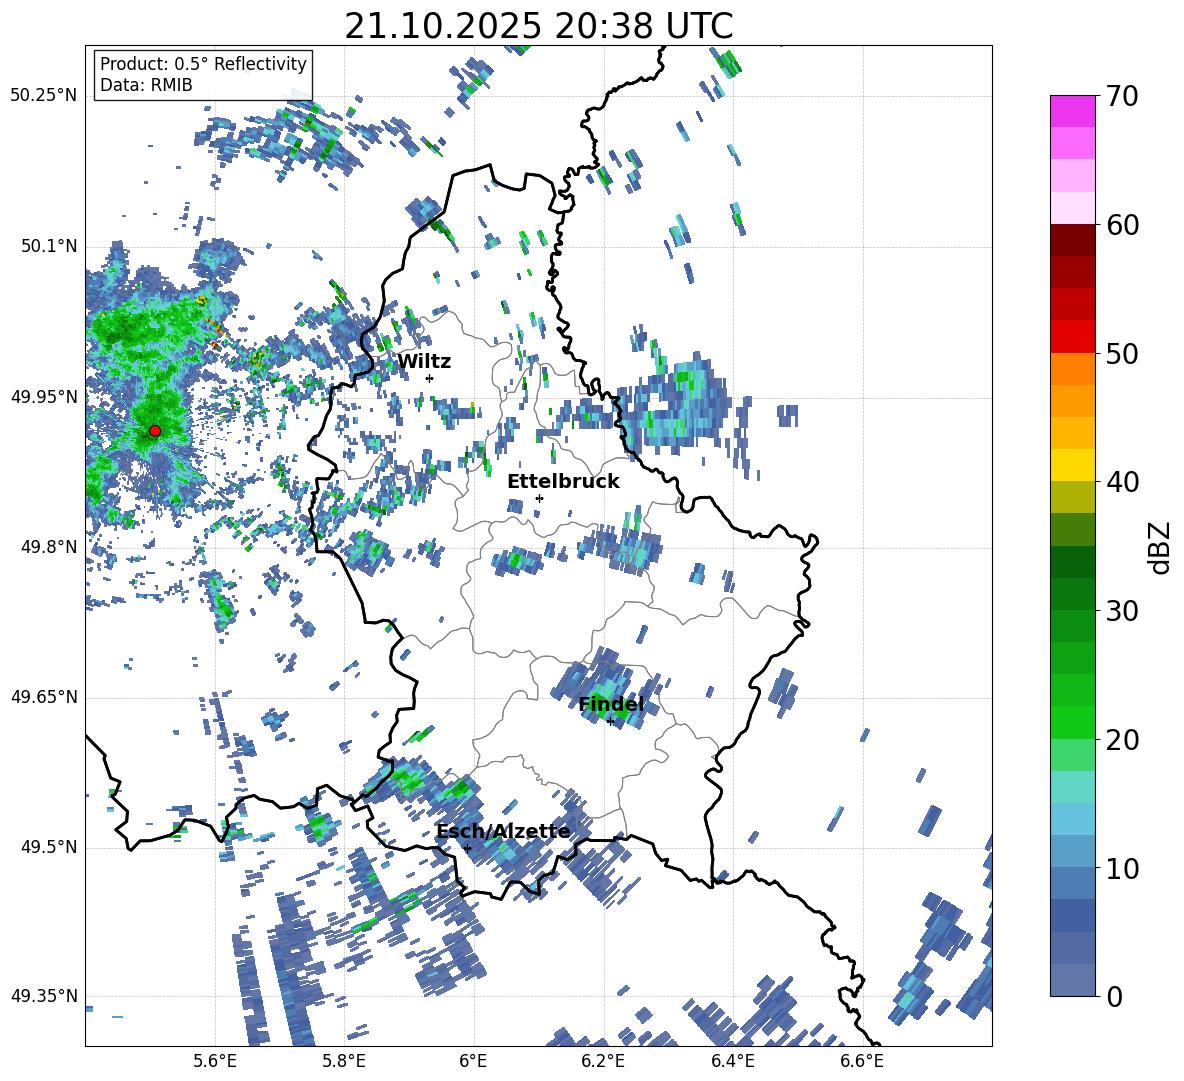Click the colorbar tick label 0
Screen dimensions: 1184x1081
1114,996
